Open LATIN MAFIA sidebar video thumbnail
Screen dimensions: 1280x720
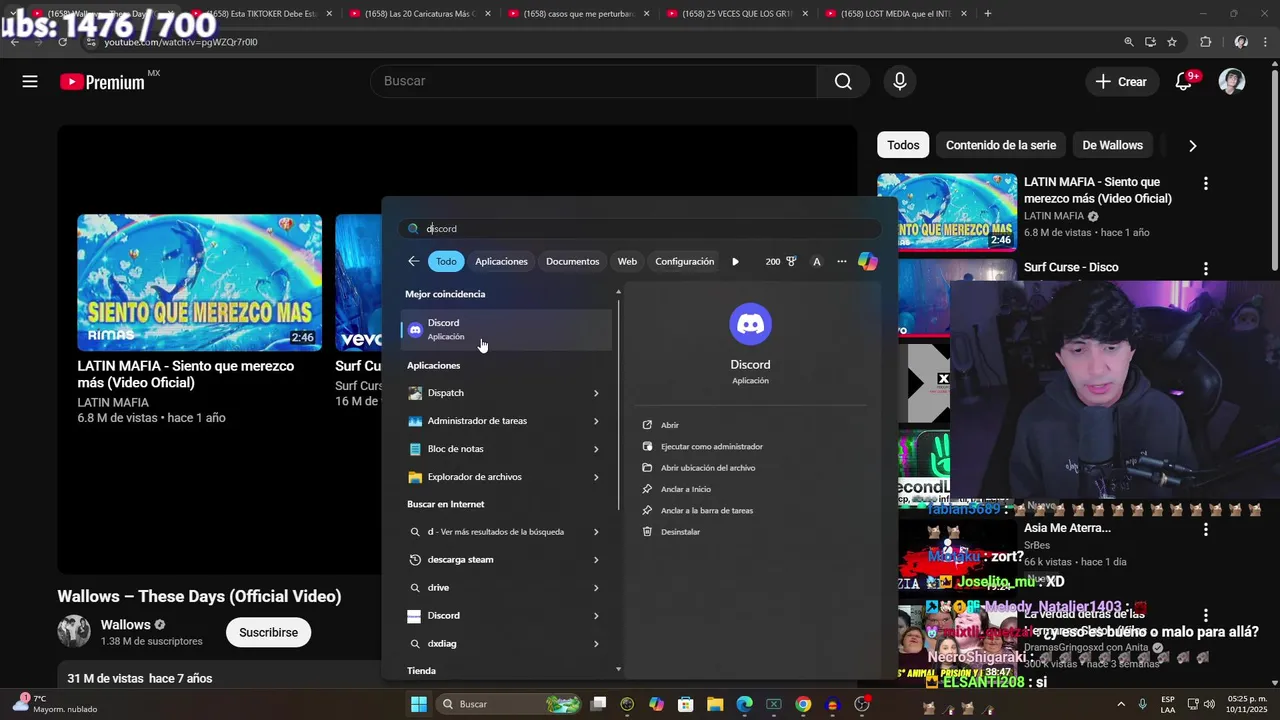coord(947,212)
